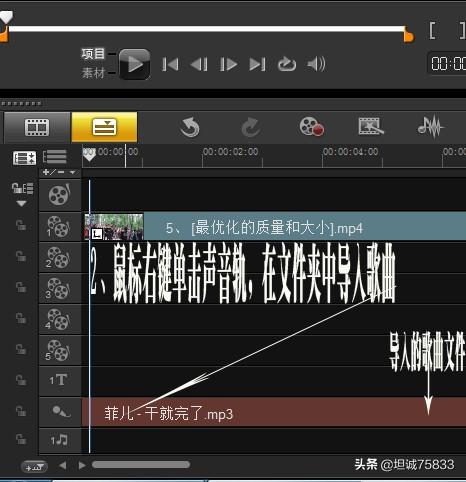Click the 00:00:04:00 mark on ruler
466x482 pixels.
coord(351,152)
